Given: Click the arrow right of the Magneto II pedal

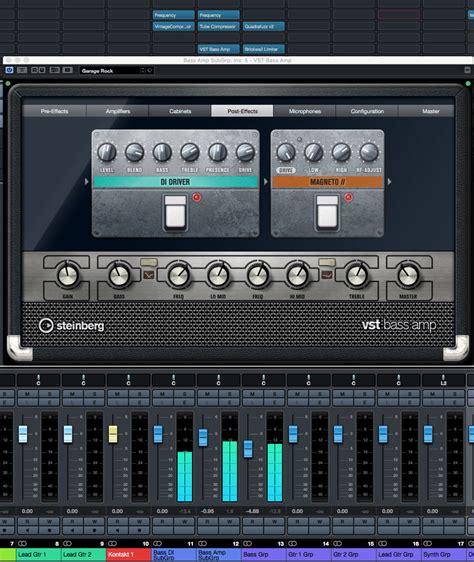Looking at the screenshot, I should tap(389, 182).
